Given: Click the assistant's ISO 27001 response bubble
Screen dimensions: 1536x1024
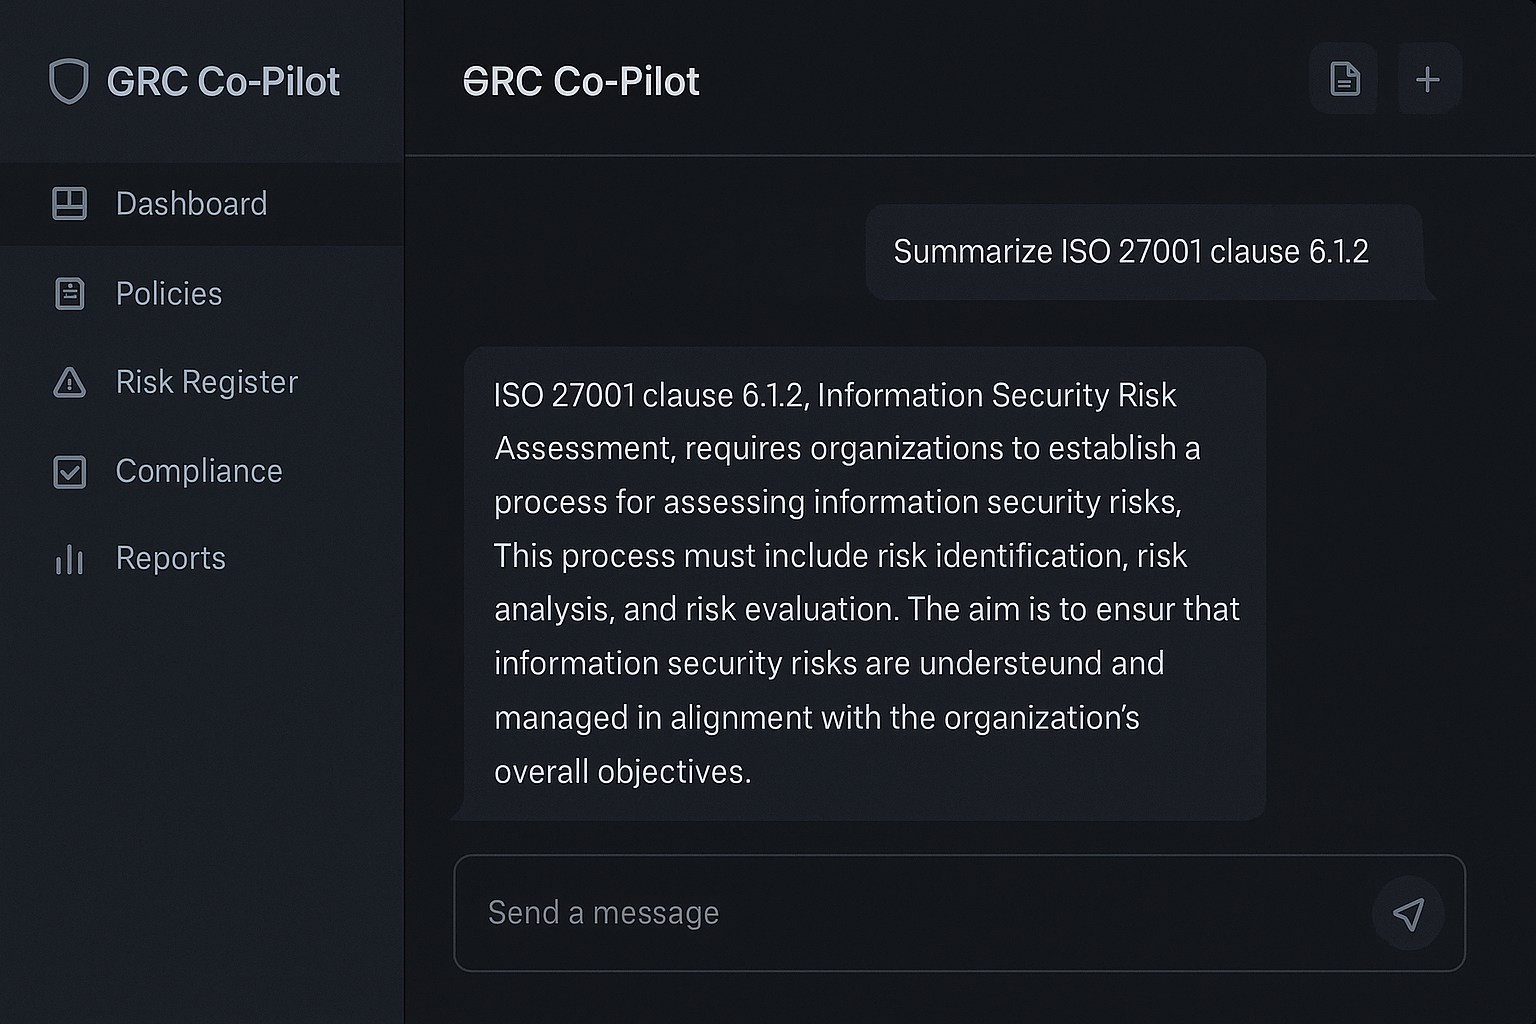Looking at the screenshot, I should point(864,584).
